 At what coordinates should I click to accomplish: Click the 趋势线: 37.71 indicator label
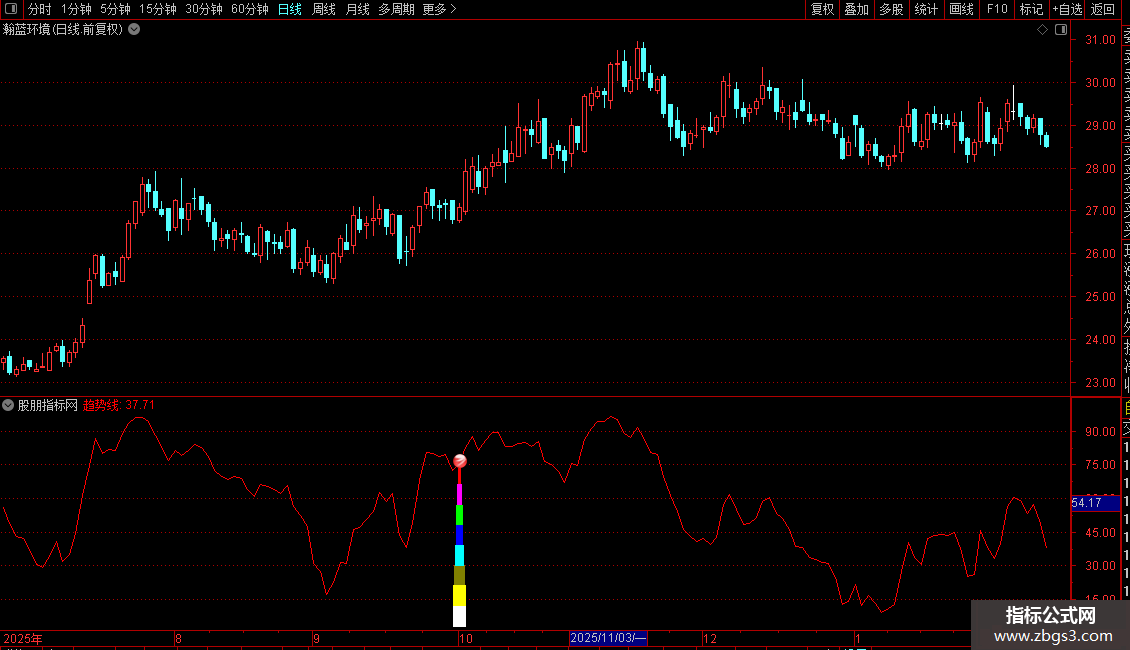(119, 405)
